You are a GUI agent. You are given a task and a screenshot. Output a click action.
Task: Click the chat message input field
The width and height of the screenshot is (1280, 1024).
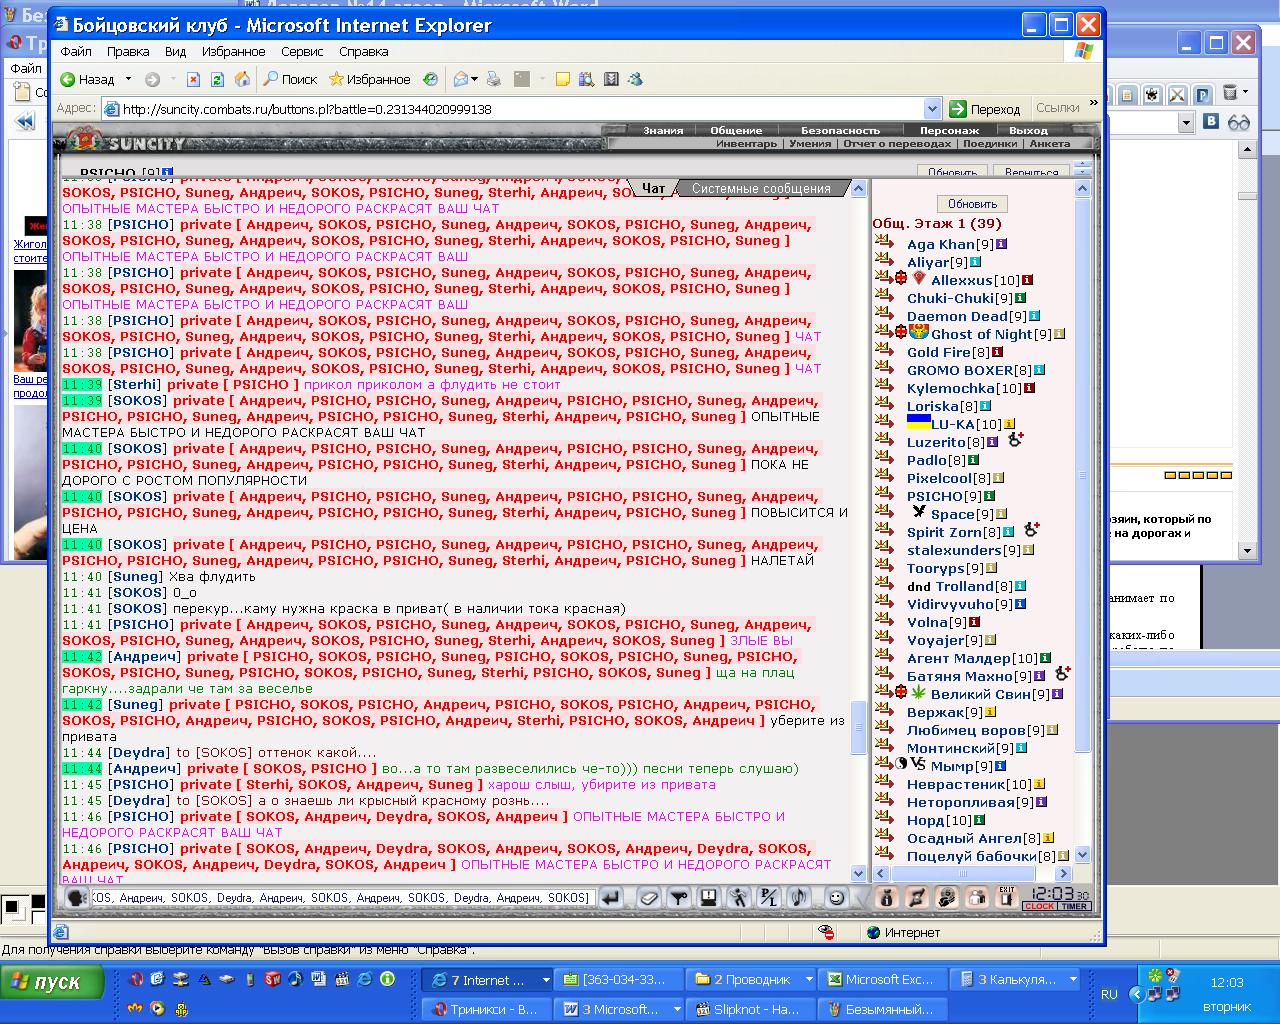[342, 897]
